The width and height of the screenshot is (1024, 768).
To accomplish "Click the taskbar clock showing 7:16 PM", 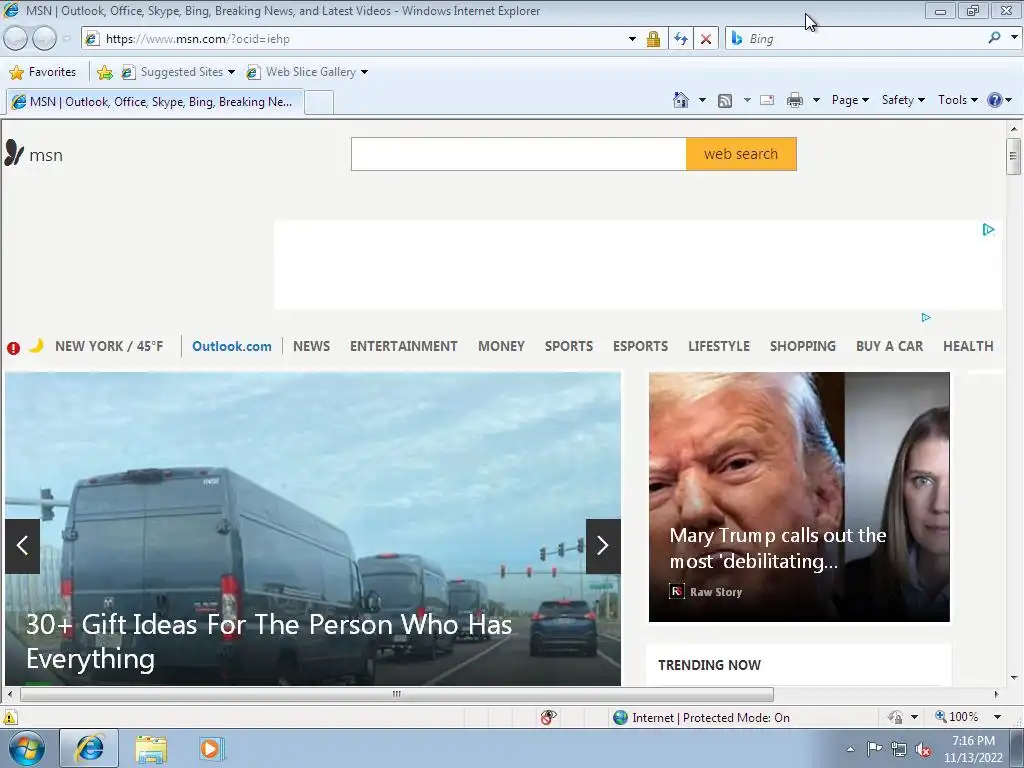I will 973,749.
